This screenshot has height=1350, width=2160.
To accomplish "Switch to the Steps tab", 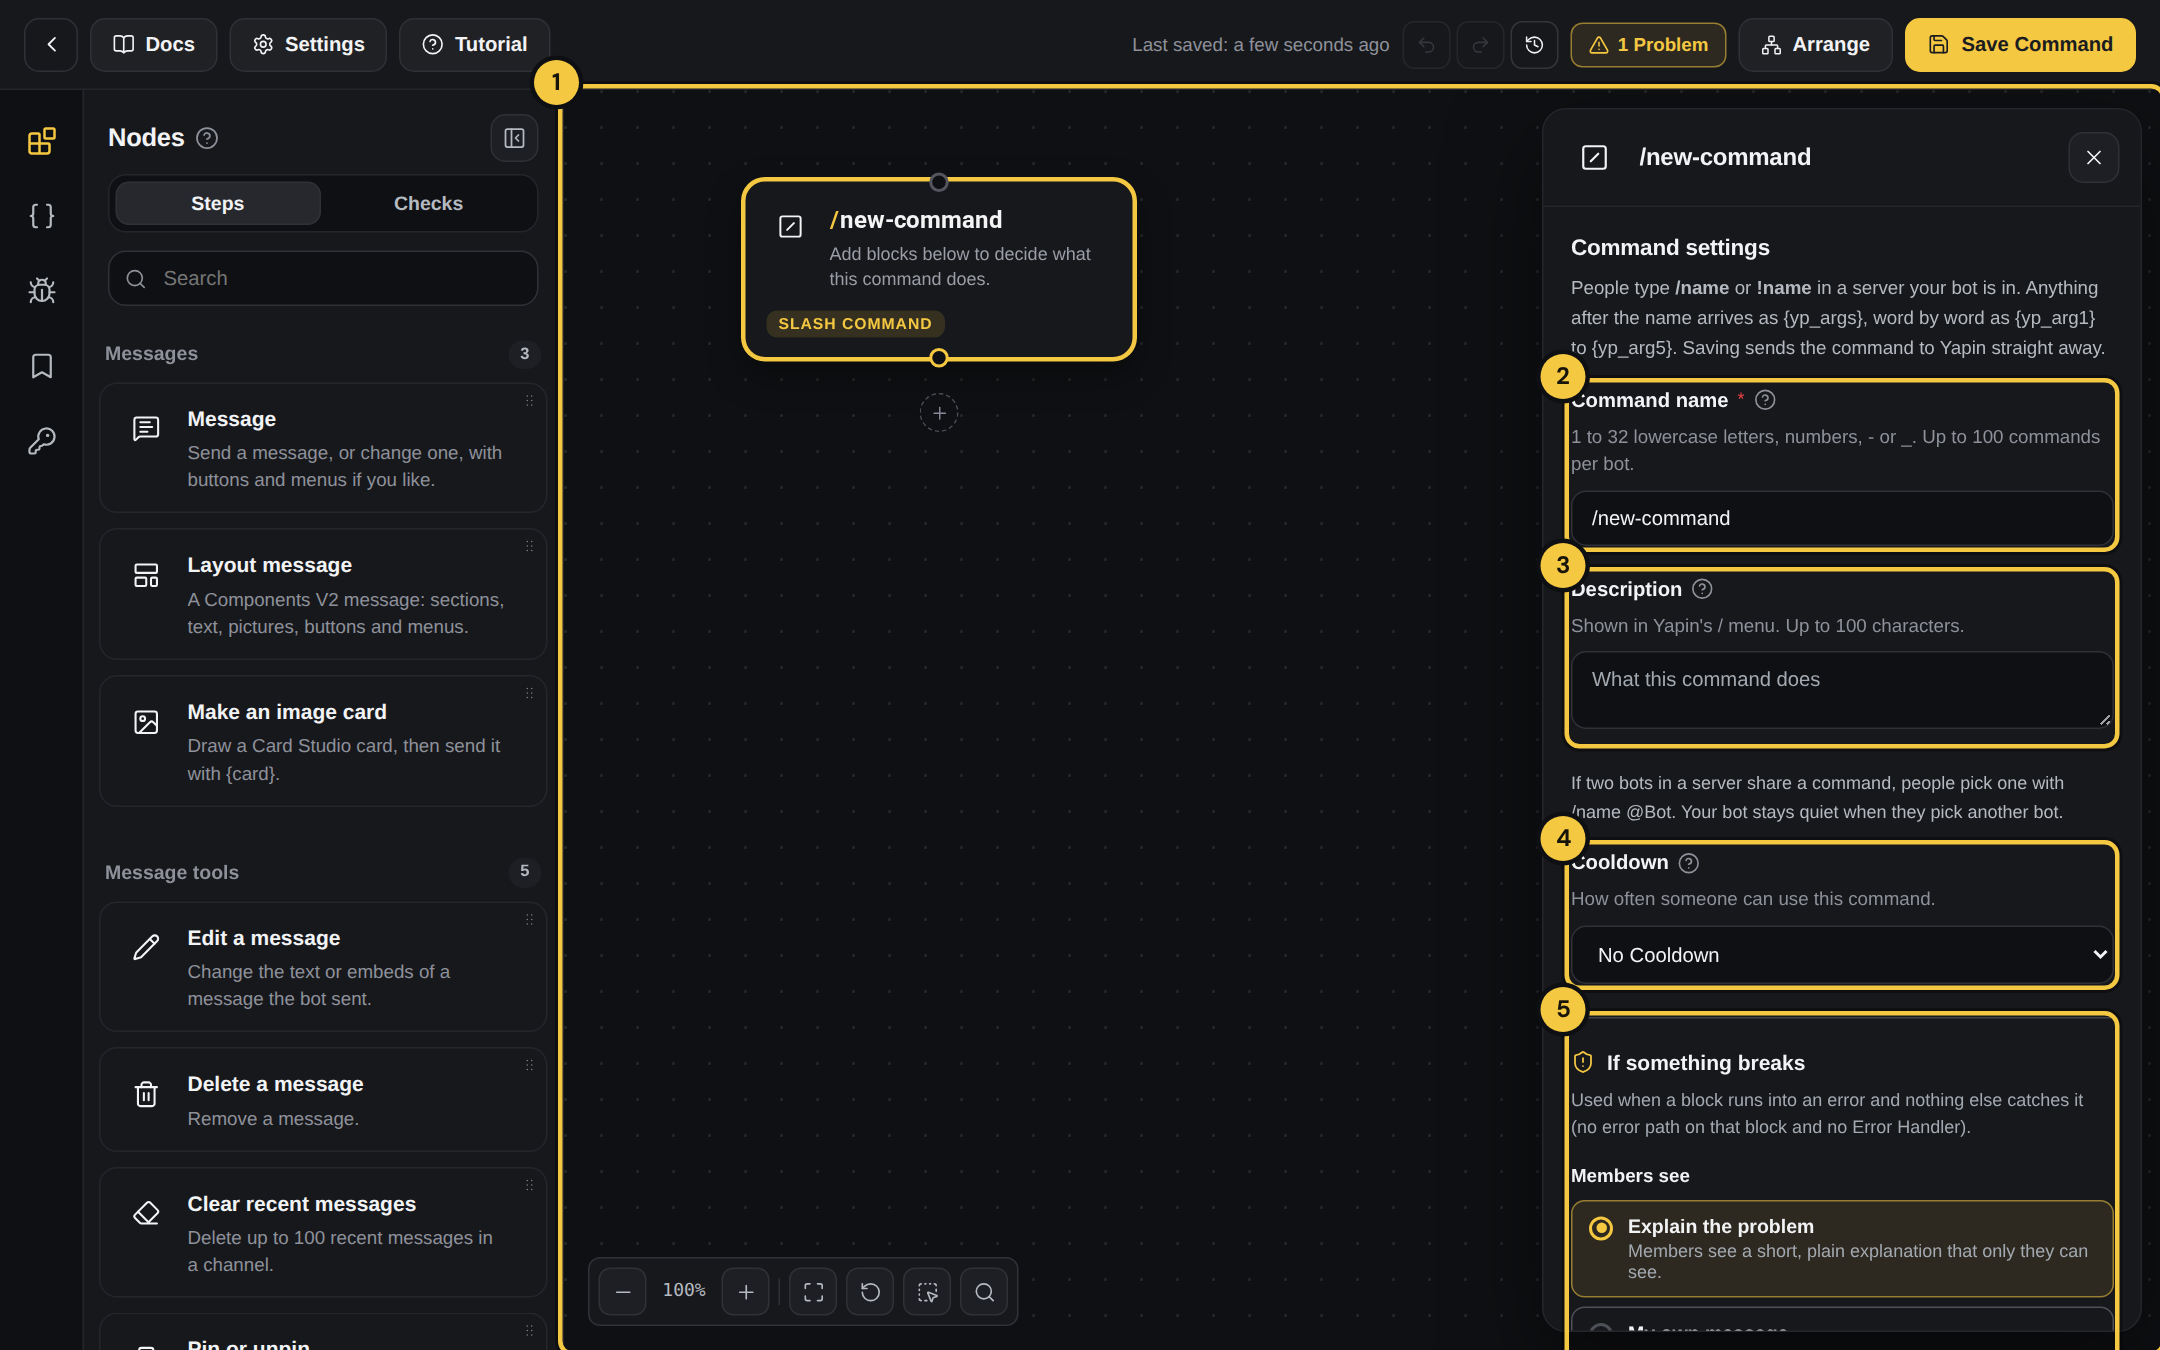I will 218,203.
